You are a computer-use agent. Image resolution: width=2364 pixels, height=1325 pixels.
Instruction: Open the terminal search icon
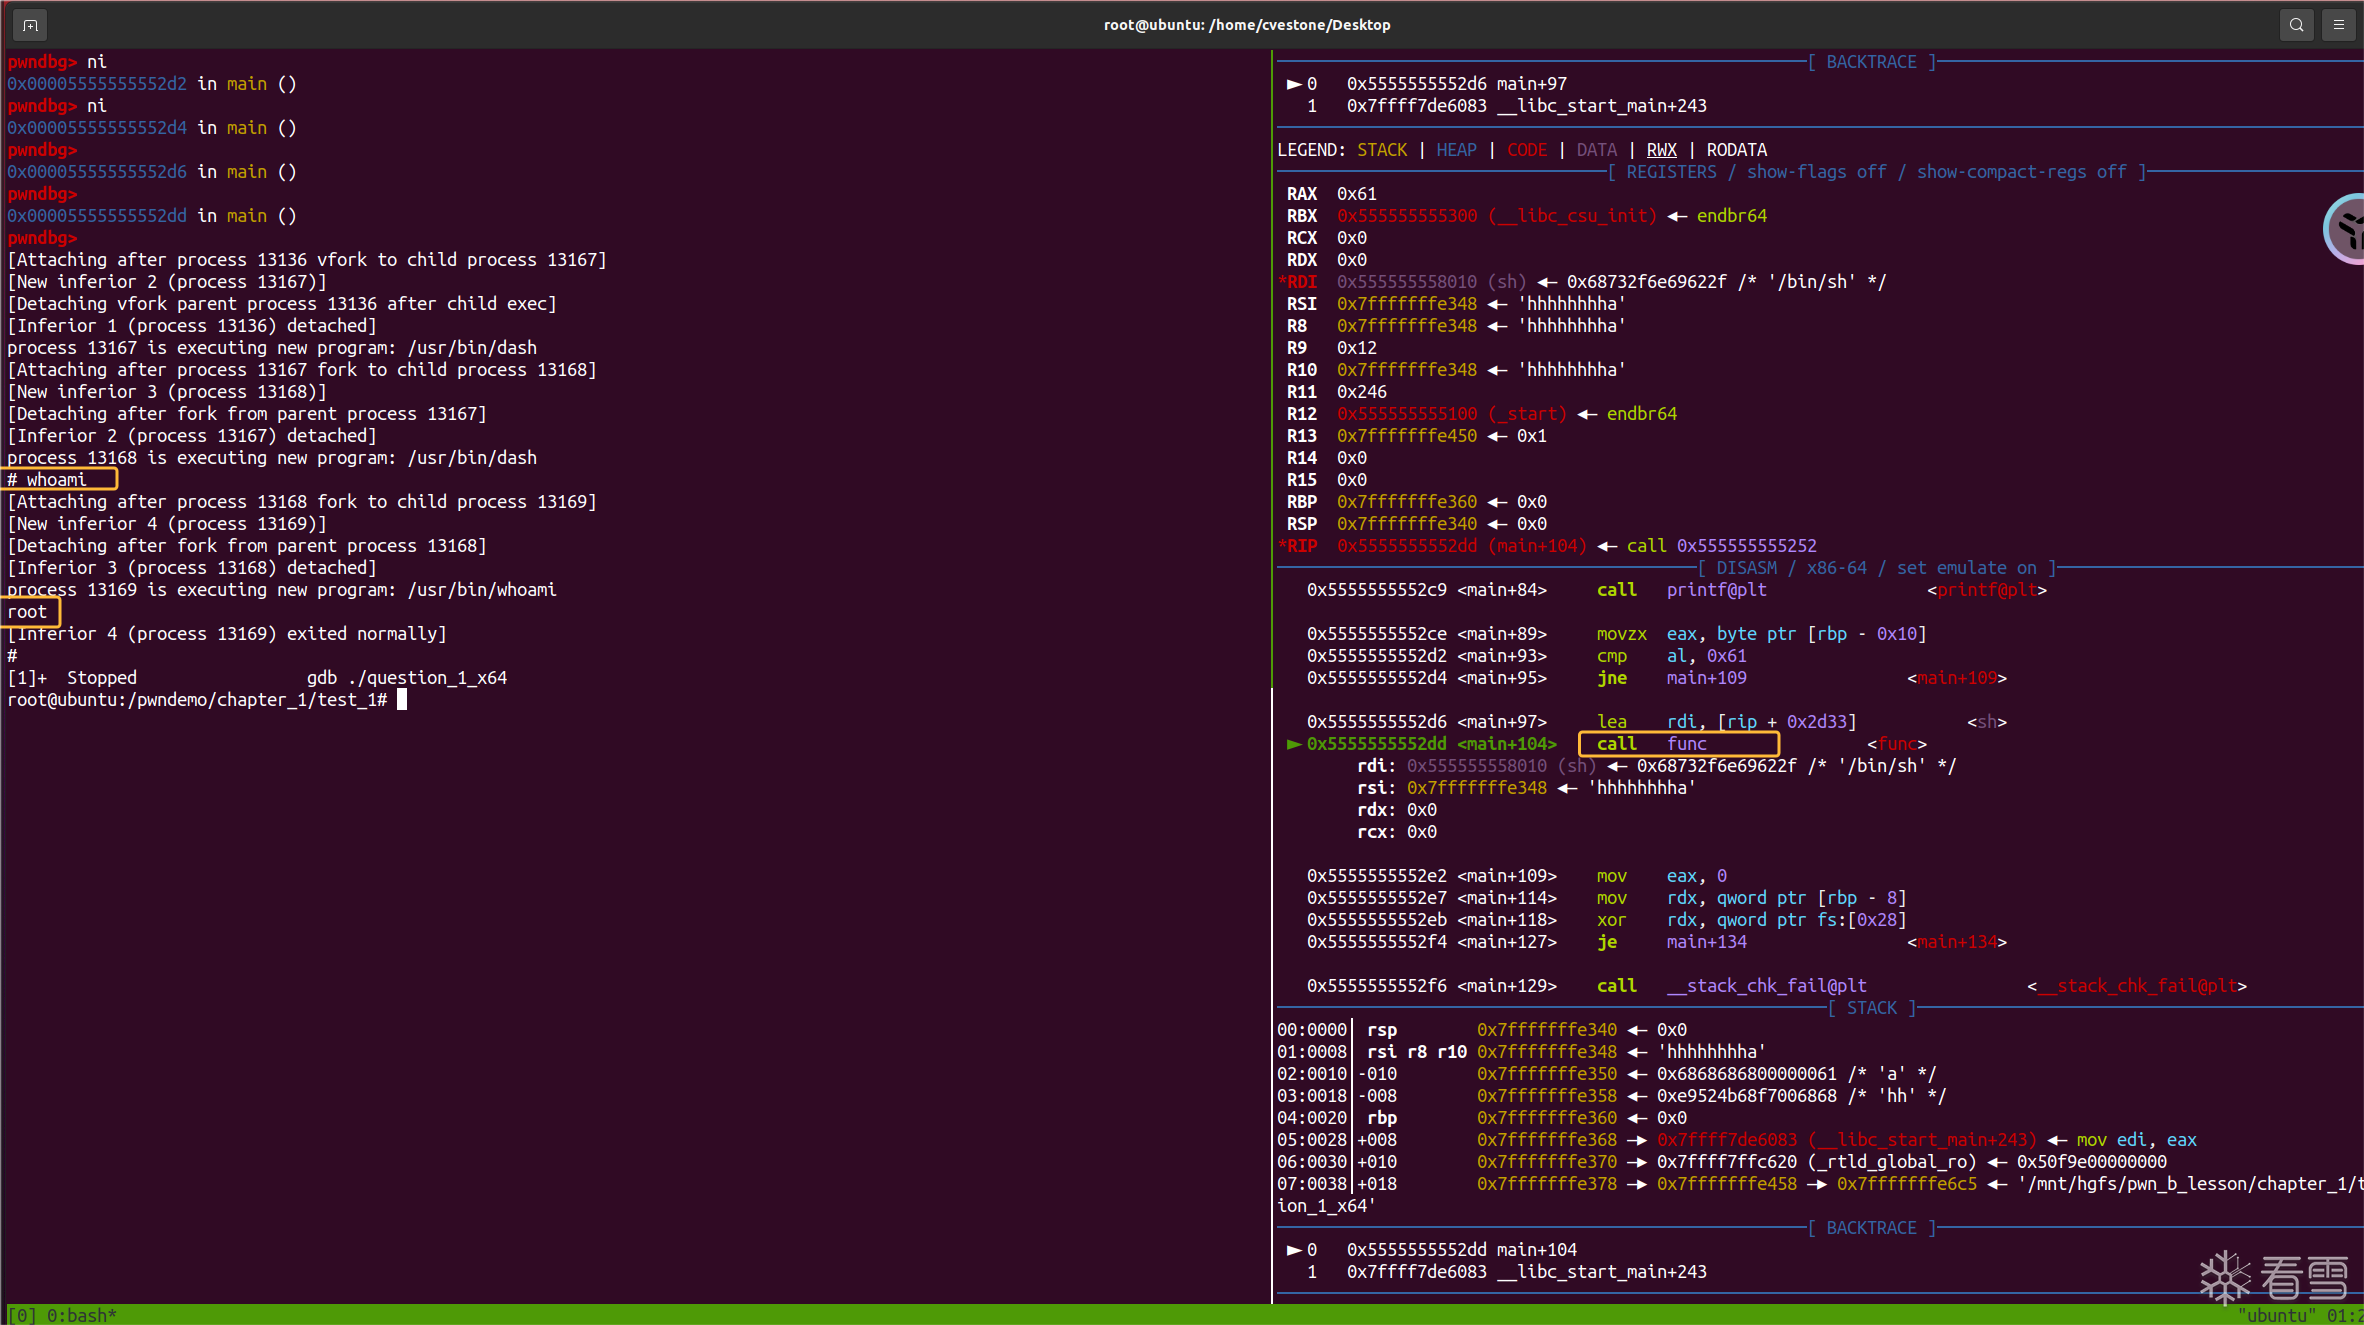coord(2296,25)
